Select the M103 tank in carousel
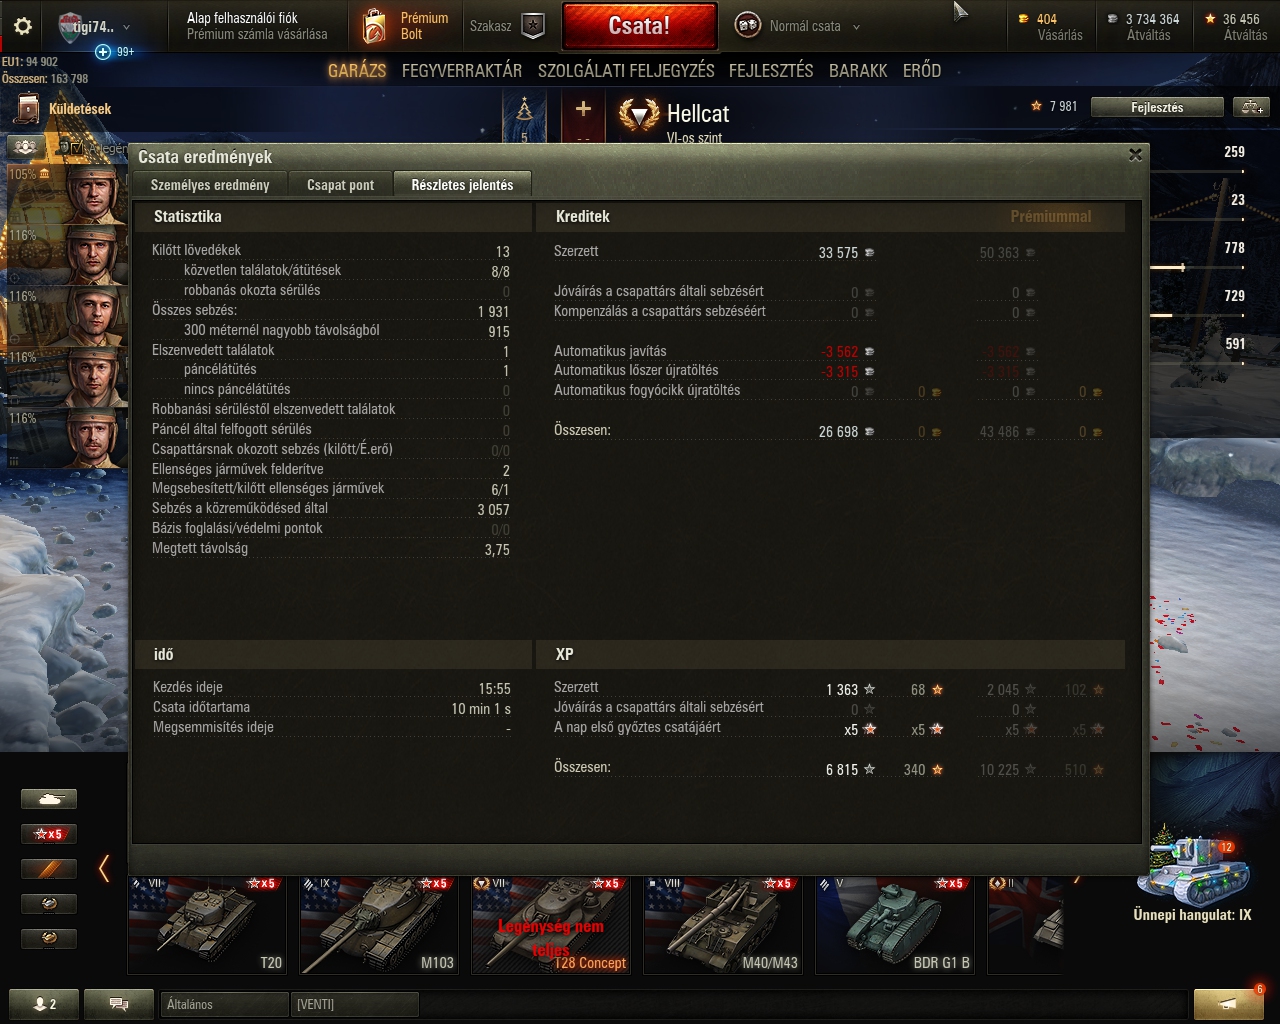The width and height of the screenshot is (1280, 1024). click(x=380, y=924)
